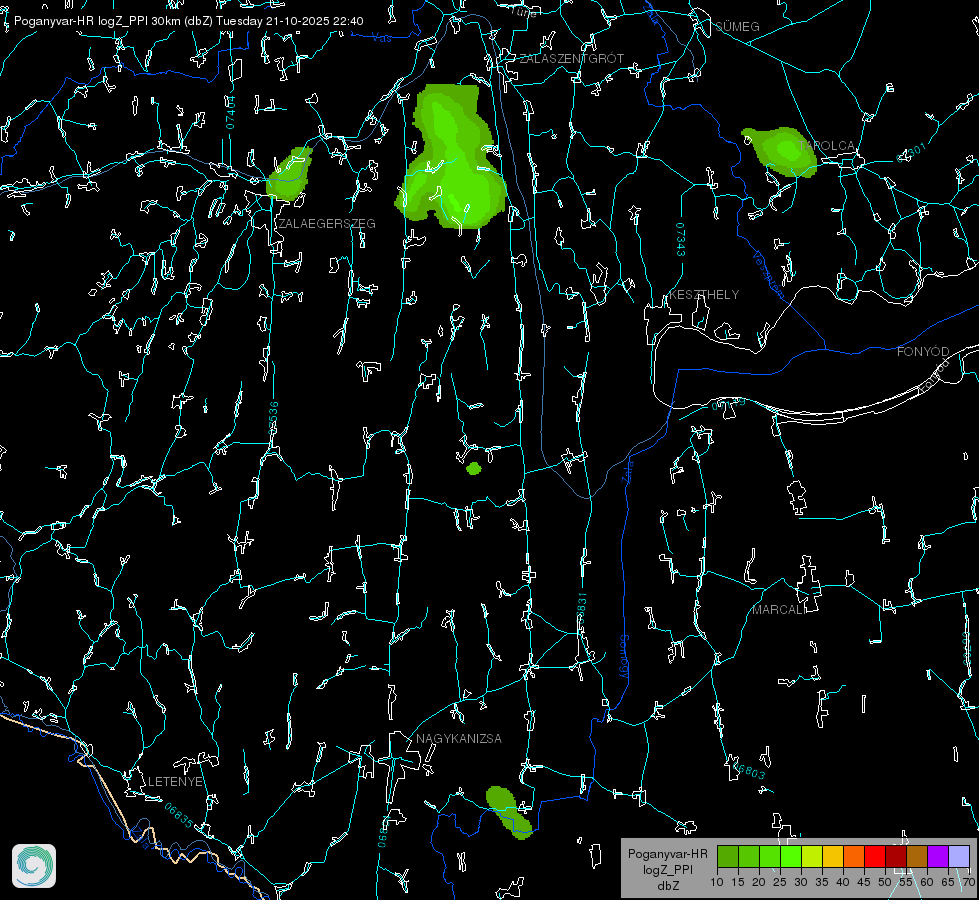
Task: Click the legend value 70
Action: click(969, 882)
